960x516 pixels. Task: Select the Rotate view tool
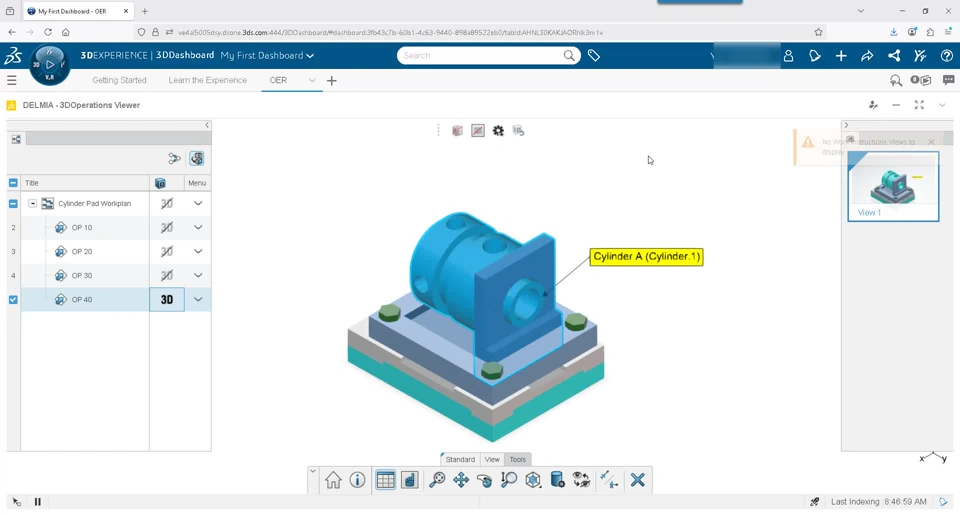pos(484,480)
